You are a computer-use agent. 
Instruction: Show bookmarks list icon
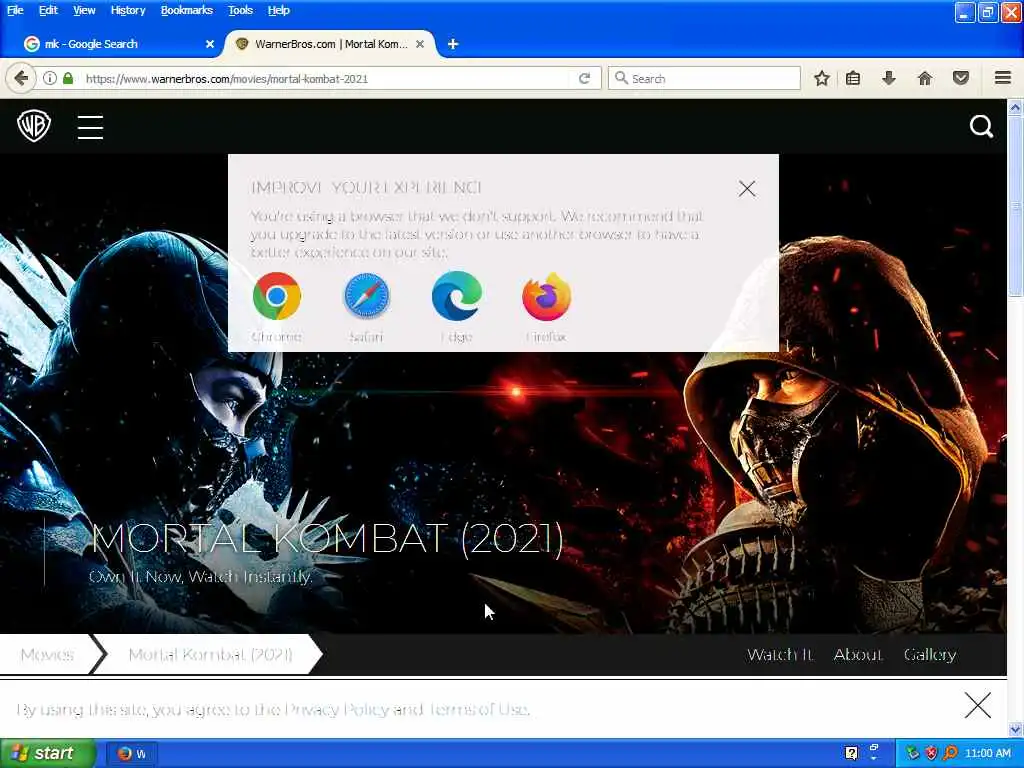click(853, 78)
